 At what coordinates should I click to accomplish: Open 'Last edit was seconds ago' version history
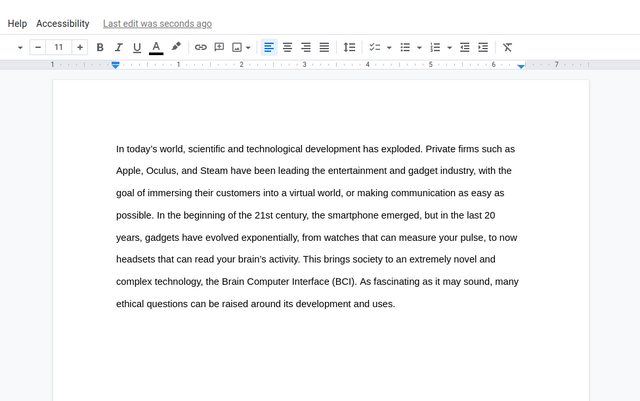point(157,24)
